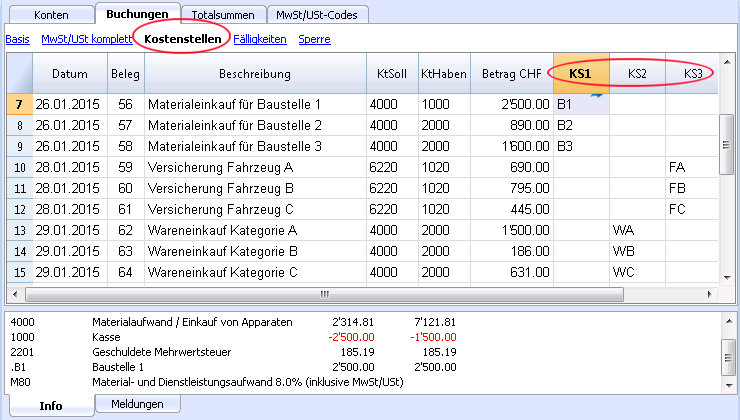Click cell 'Wareneinkauf Kategorie C'
Viewport: 740px width, 420px height.
coord(255,272)
